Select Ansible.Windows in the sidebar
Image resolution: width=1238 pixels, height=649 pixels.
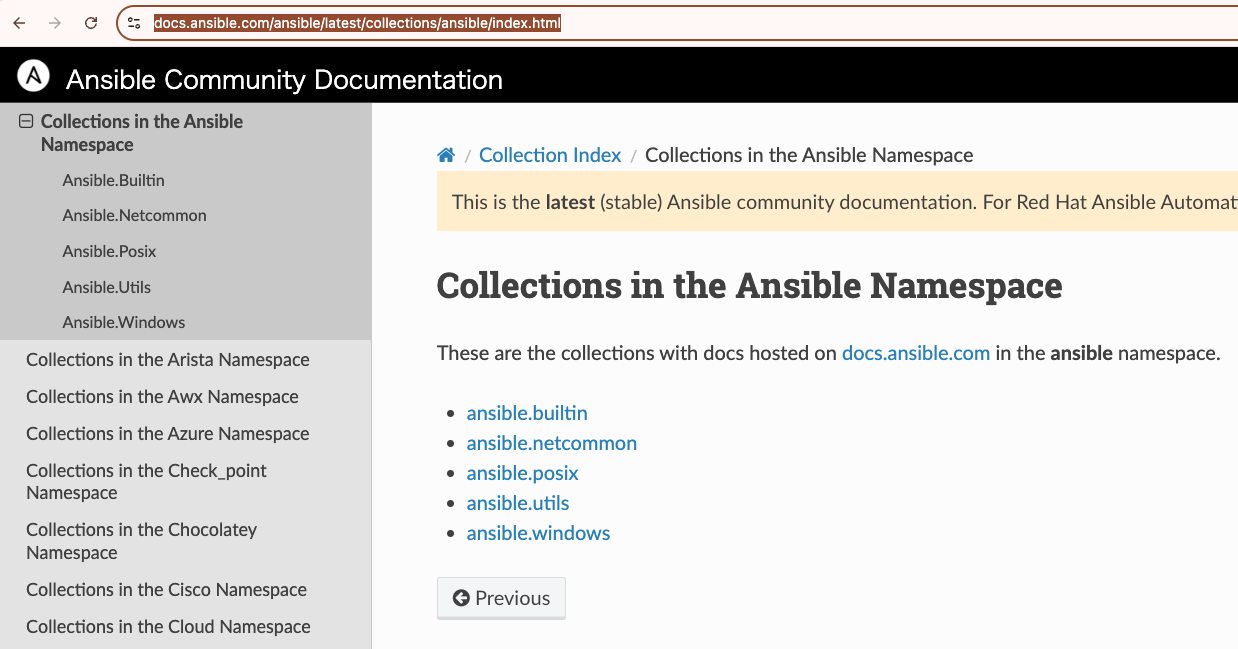click(x=123, y=322)
